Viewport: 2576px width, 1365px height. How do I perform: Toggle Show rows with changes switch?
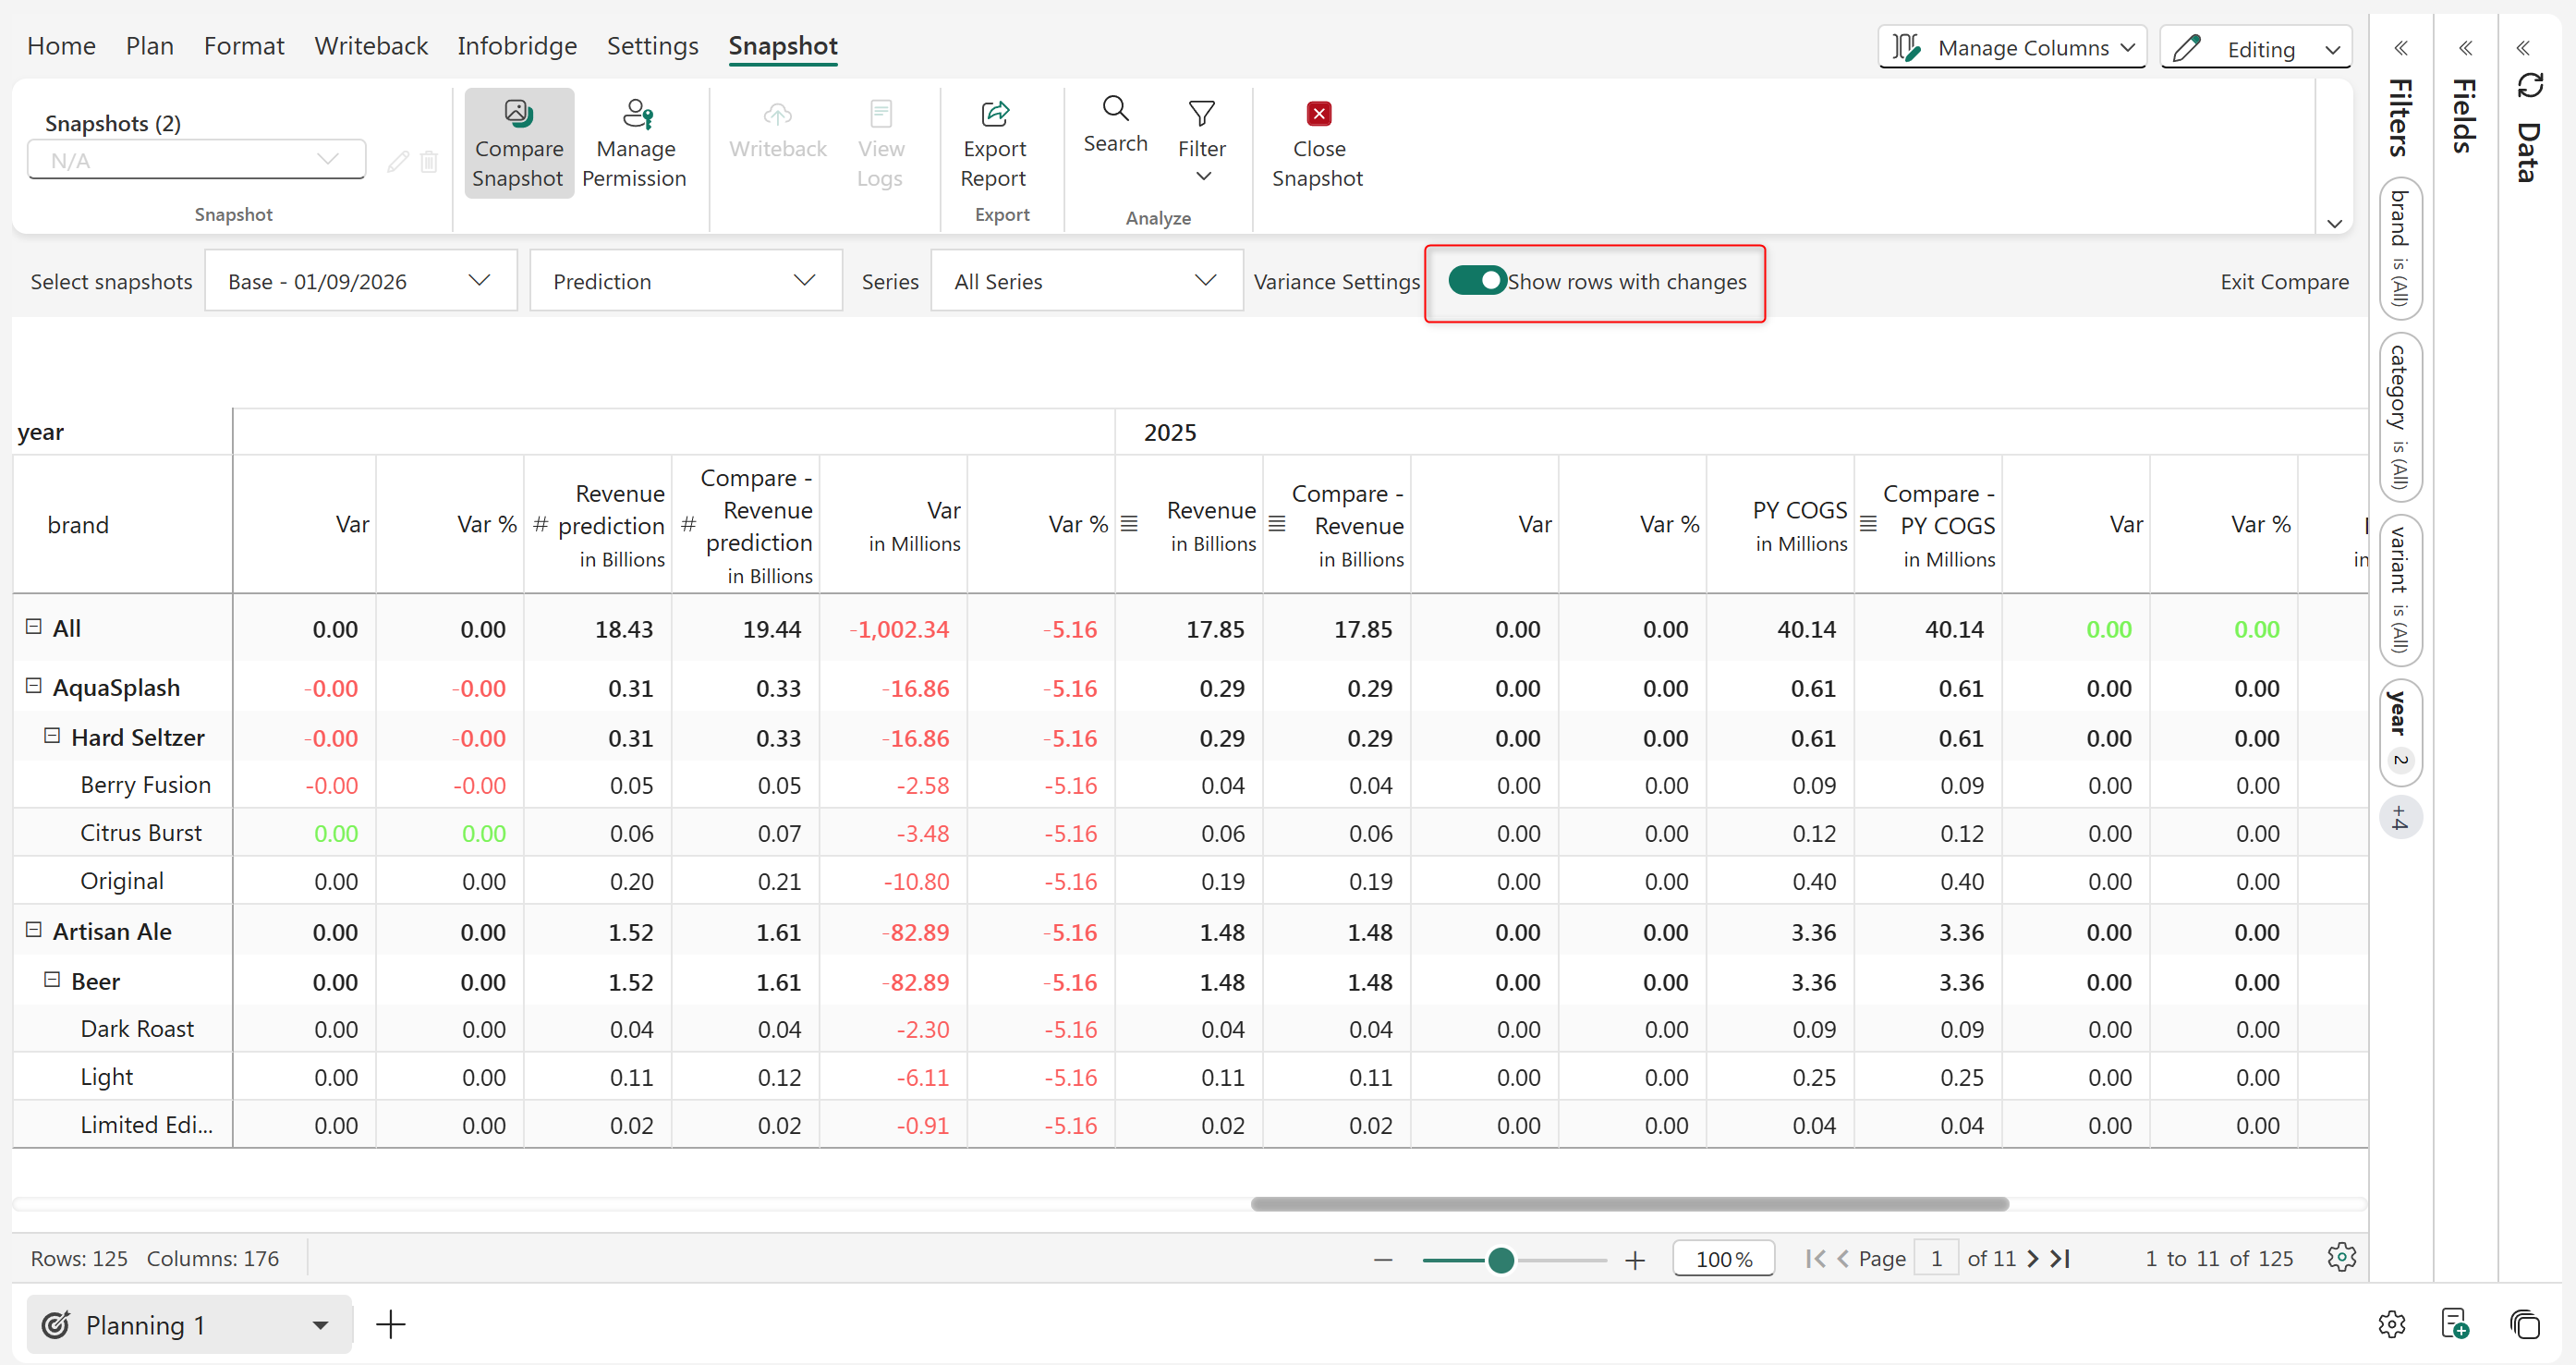(x=1476, y=281)
